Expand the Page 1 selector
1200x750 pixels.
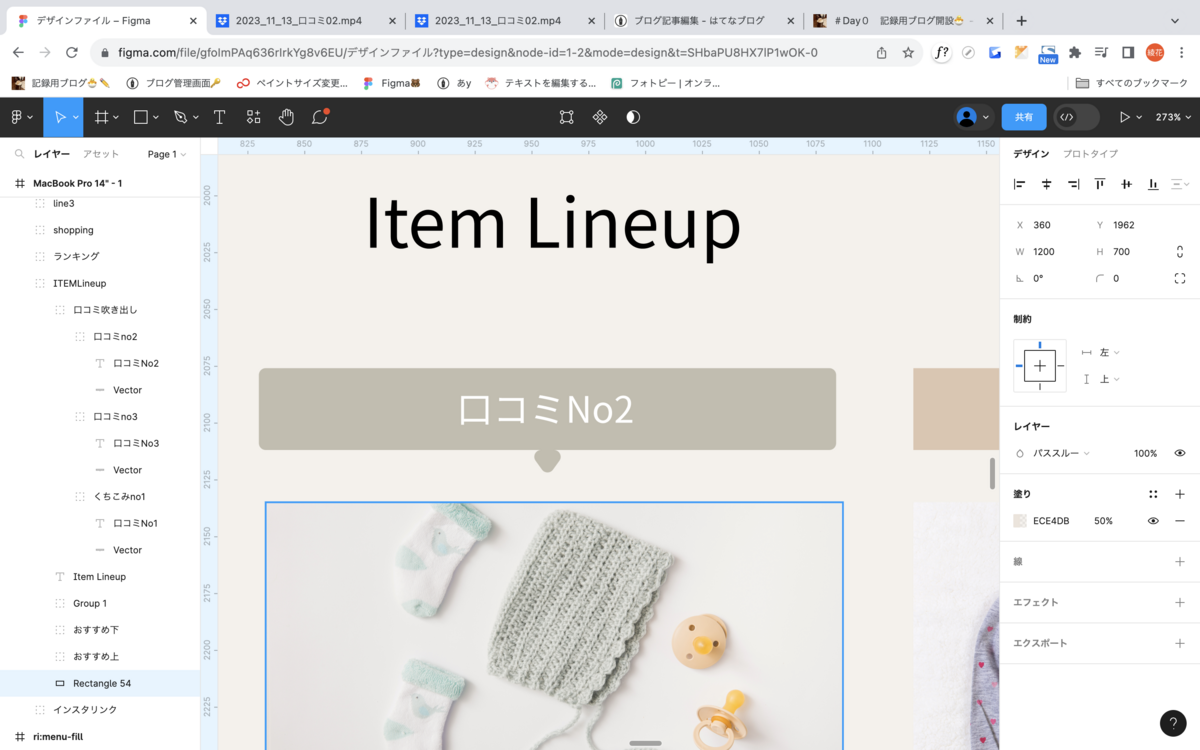tap(167, 154)
